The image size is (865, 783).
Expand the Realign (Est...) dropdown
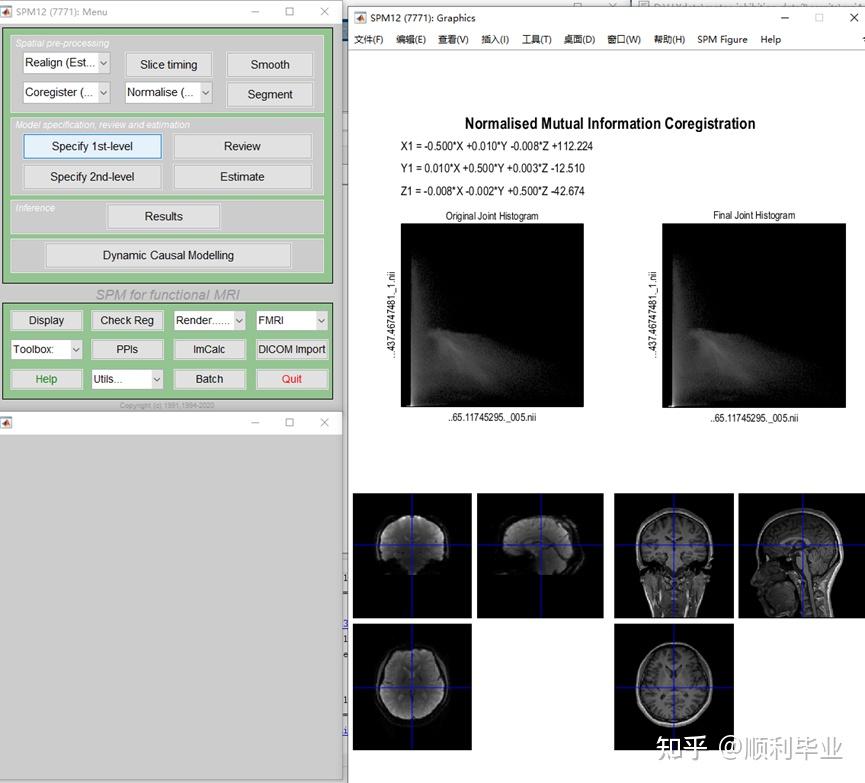66,63
